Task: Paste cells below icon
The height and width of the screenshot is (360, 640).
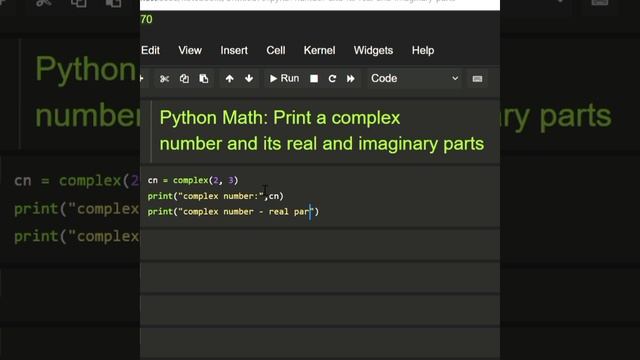Action: 204,79
